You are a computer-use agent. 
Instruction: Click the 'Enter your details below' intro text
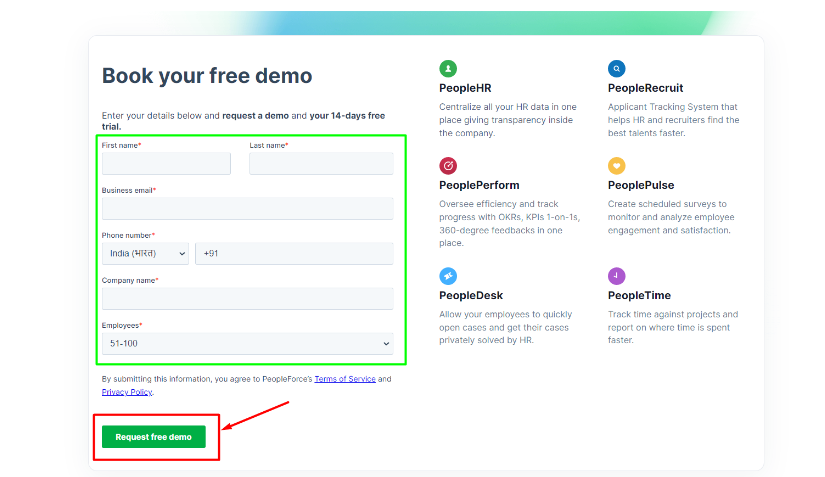[243, 121]
